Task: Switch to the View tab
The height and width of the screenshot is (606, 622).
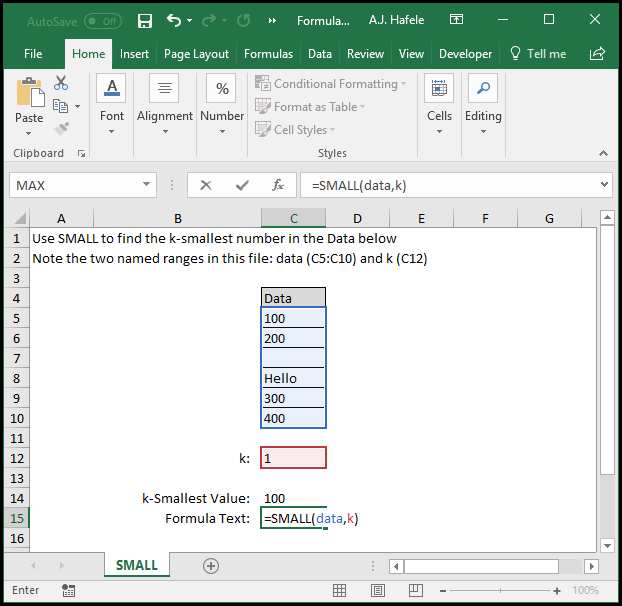Action: tap(411, 54)
